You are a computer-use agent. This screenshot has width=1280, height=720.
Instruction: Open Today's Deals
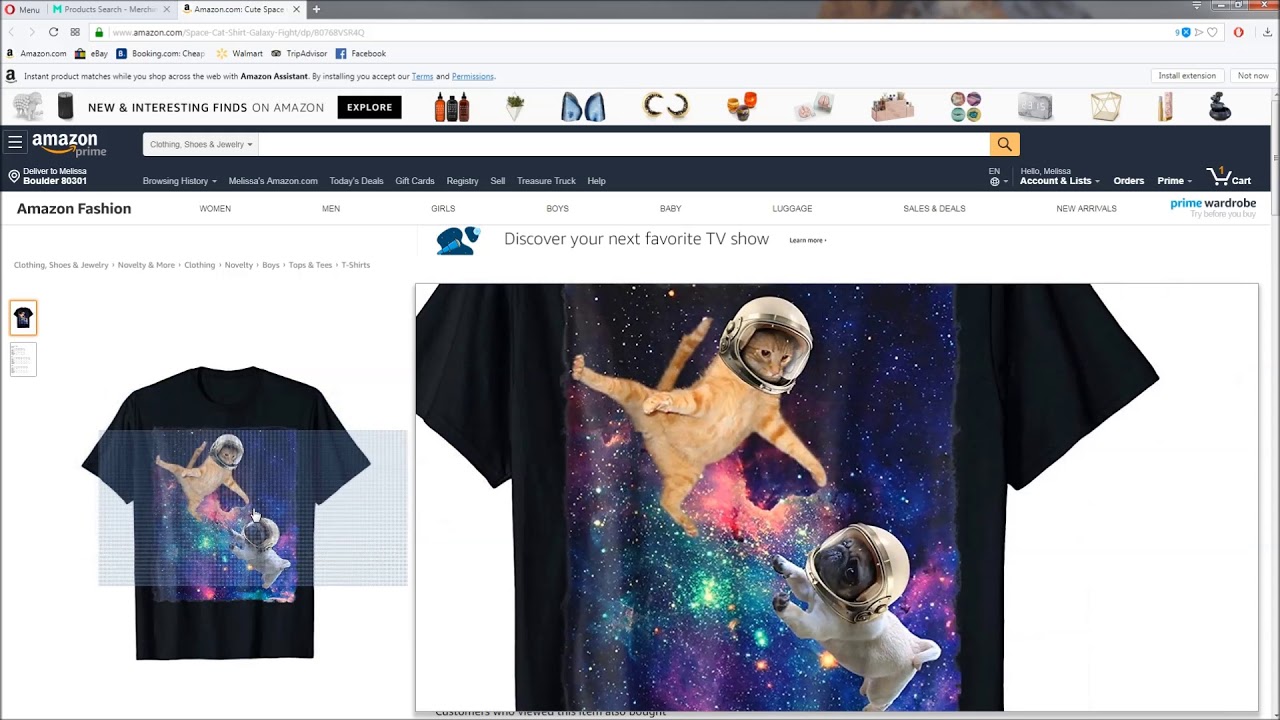[356, 181]
